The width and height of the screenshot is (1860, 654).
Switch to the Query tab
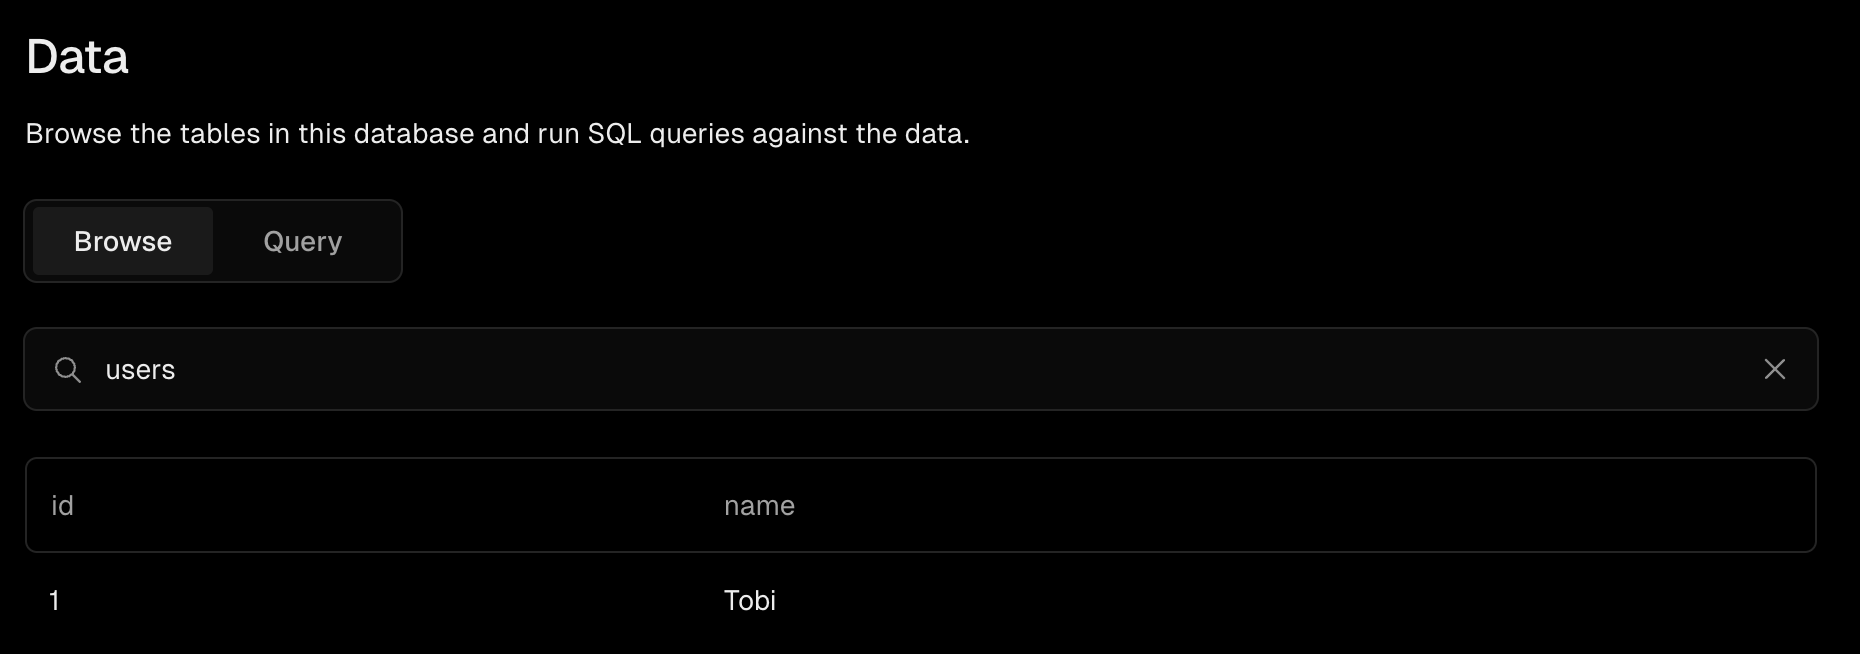coord(302,242)
